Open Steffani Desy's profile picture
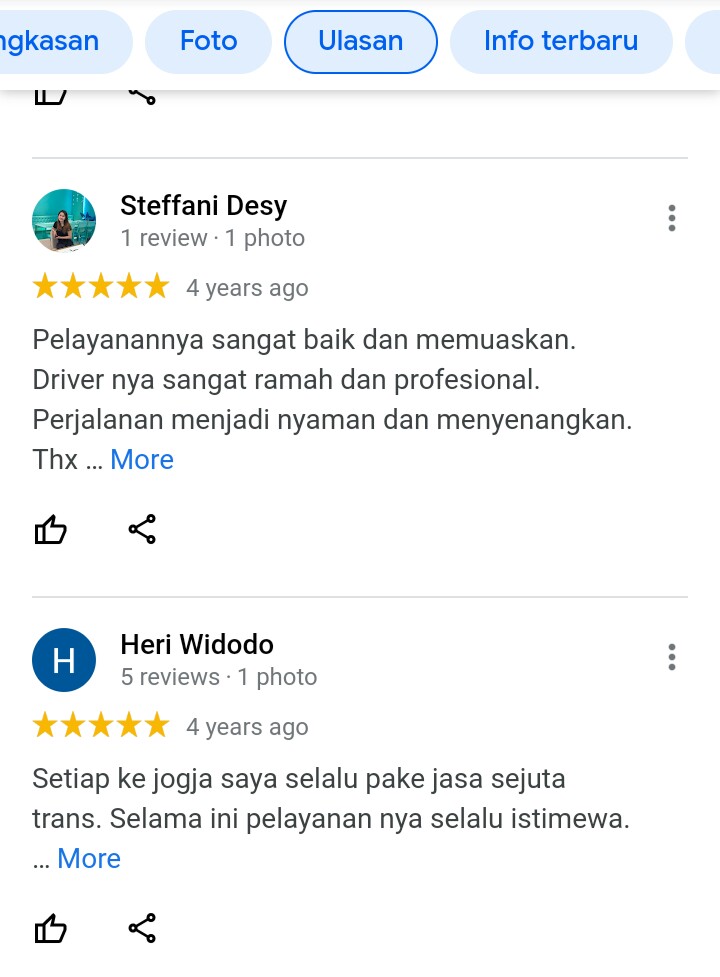 coord(64,221)
